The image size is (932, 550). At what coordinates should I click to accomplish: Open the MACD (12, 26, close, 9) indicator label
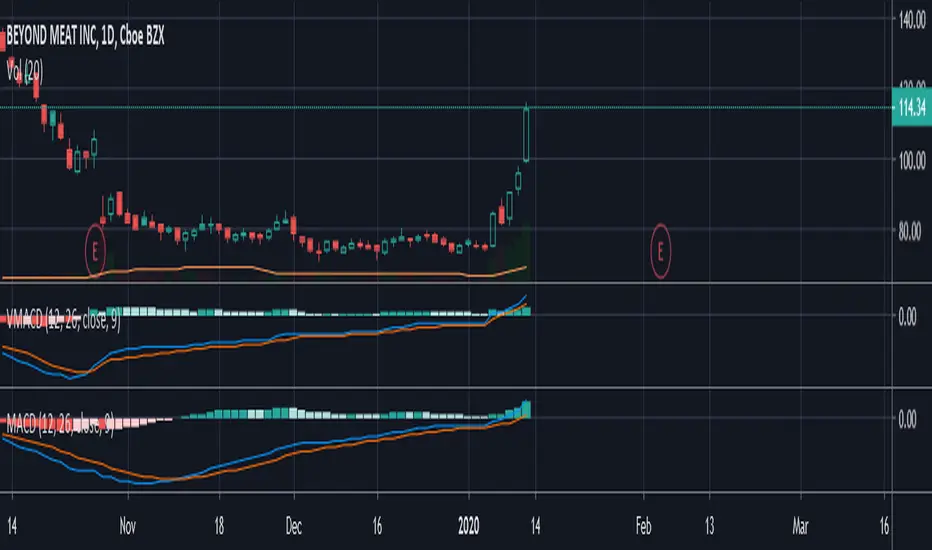[60, 425]
